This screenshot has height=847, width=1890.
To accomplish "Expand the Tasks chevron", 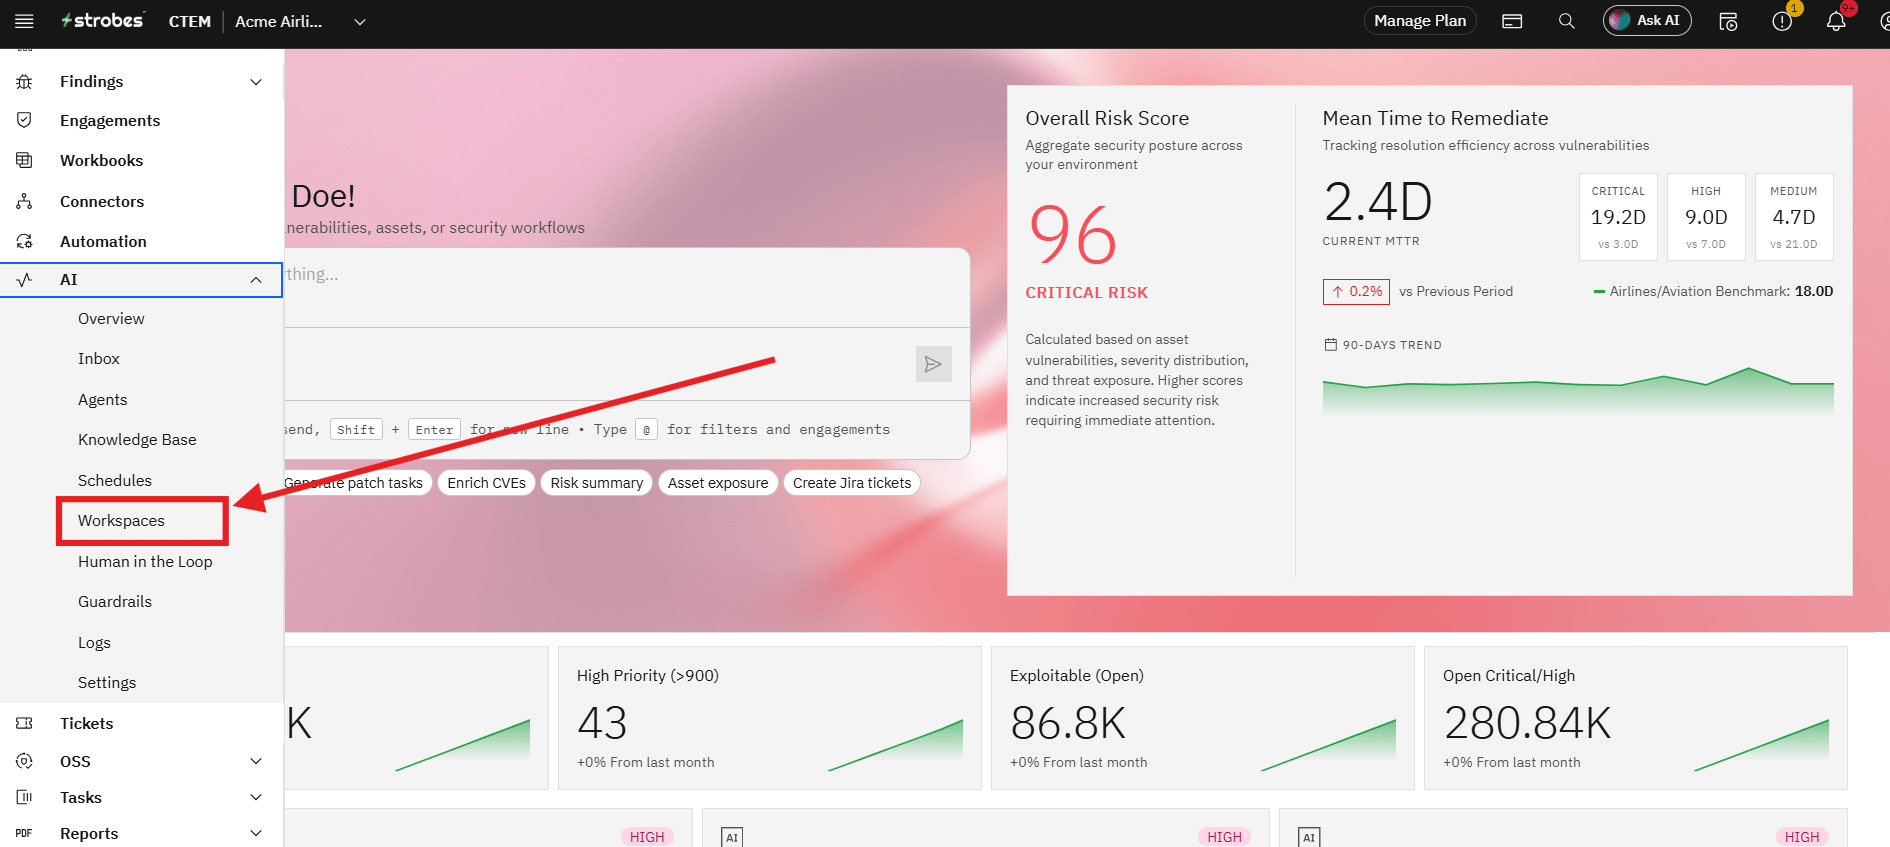I will (x=256, y=798).
